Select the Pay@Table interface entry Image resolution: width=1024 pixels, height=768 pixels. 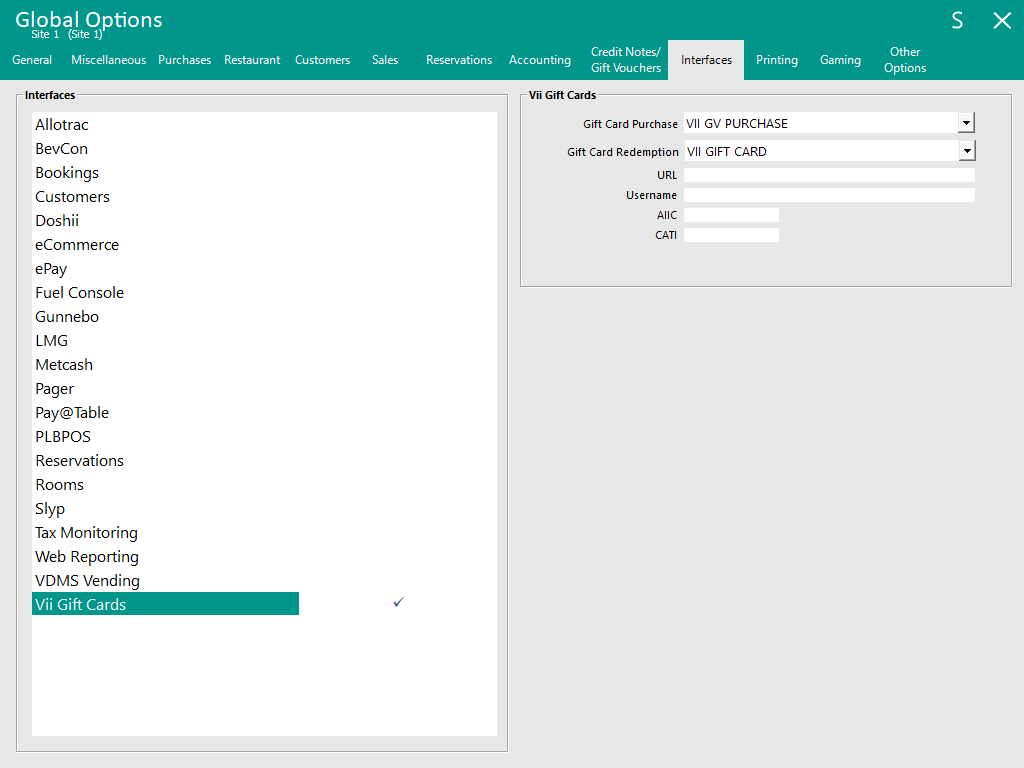(x=72, y=413)
